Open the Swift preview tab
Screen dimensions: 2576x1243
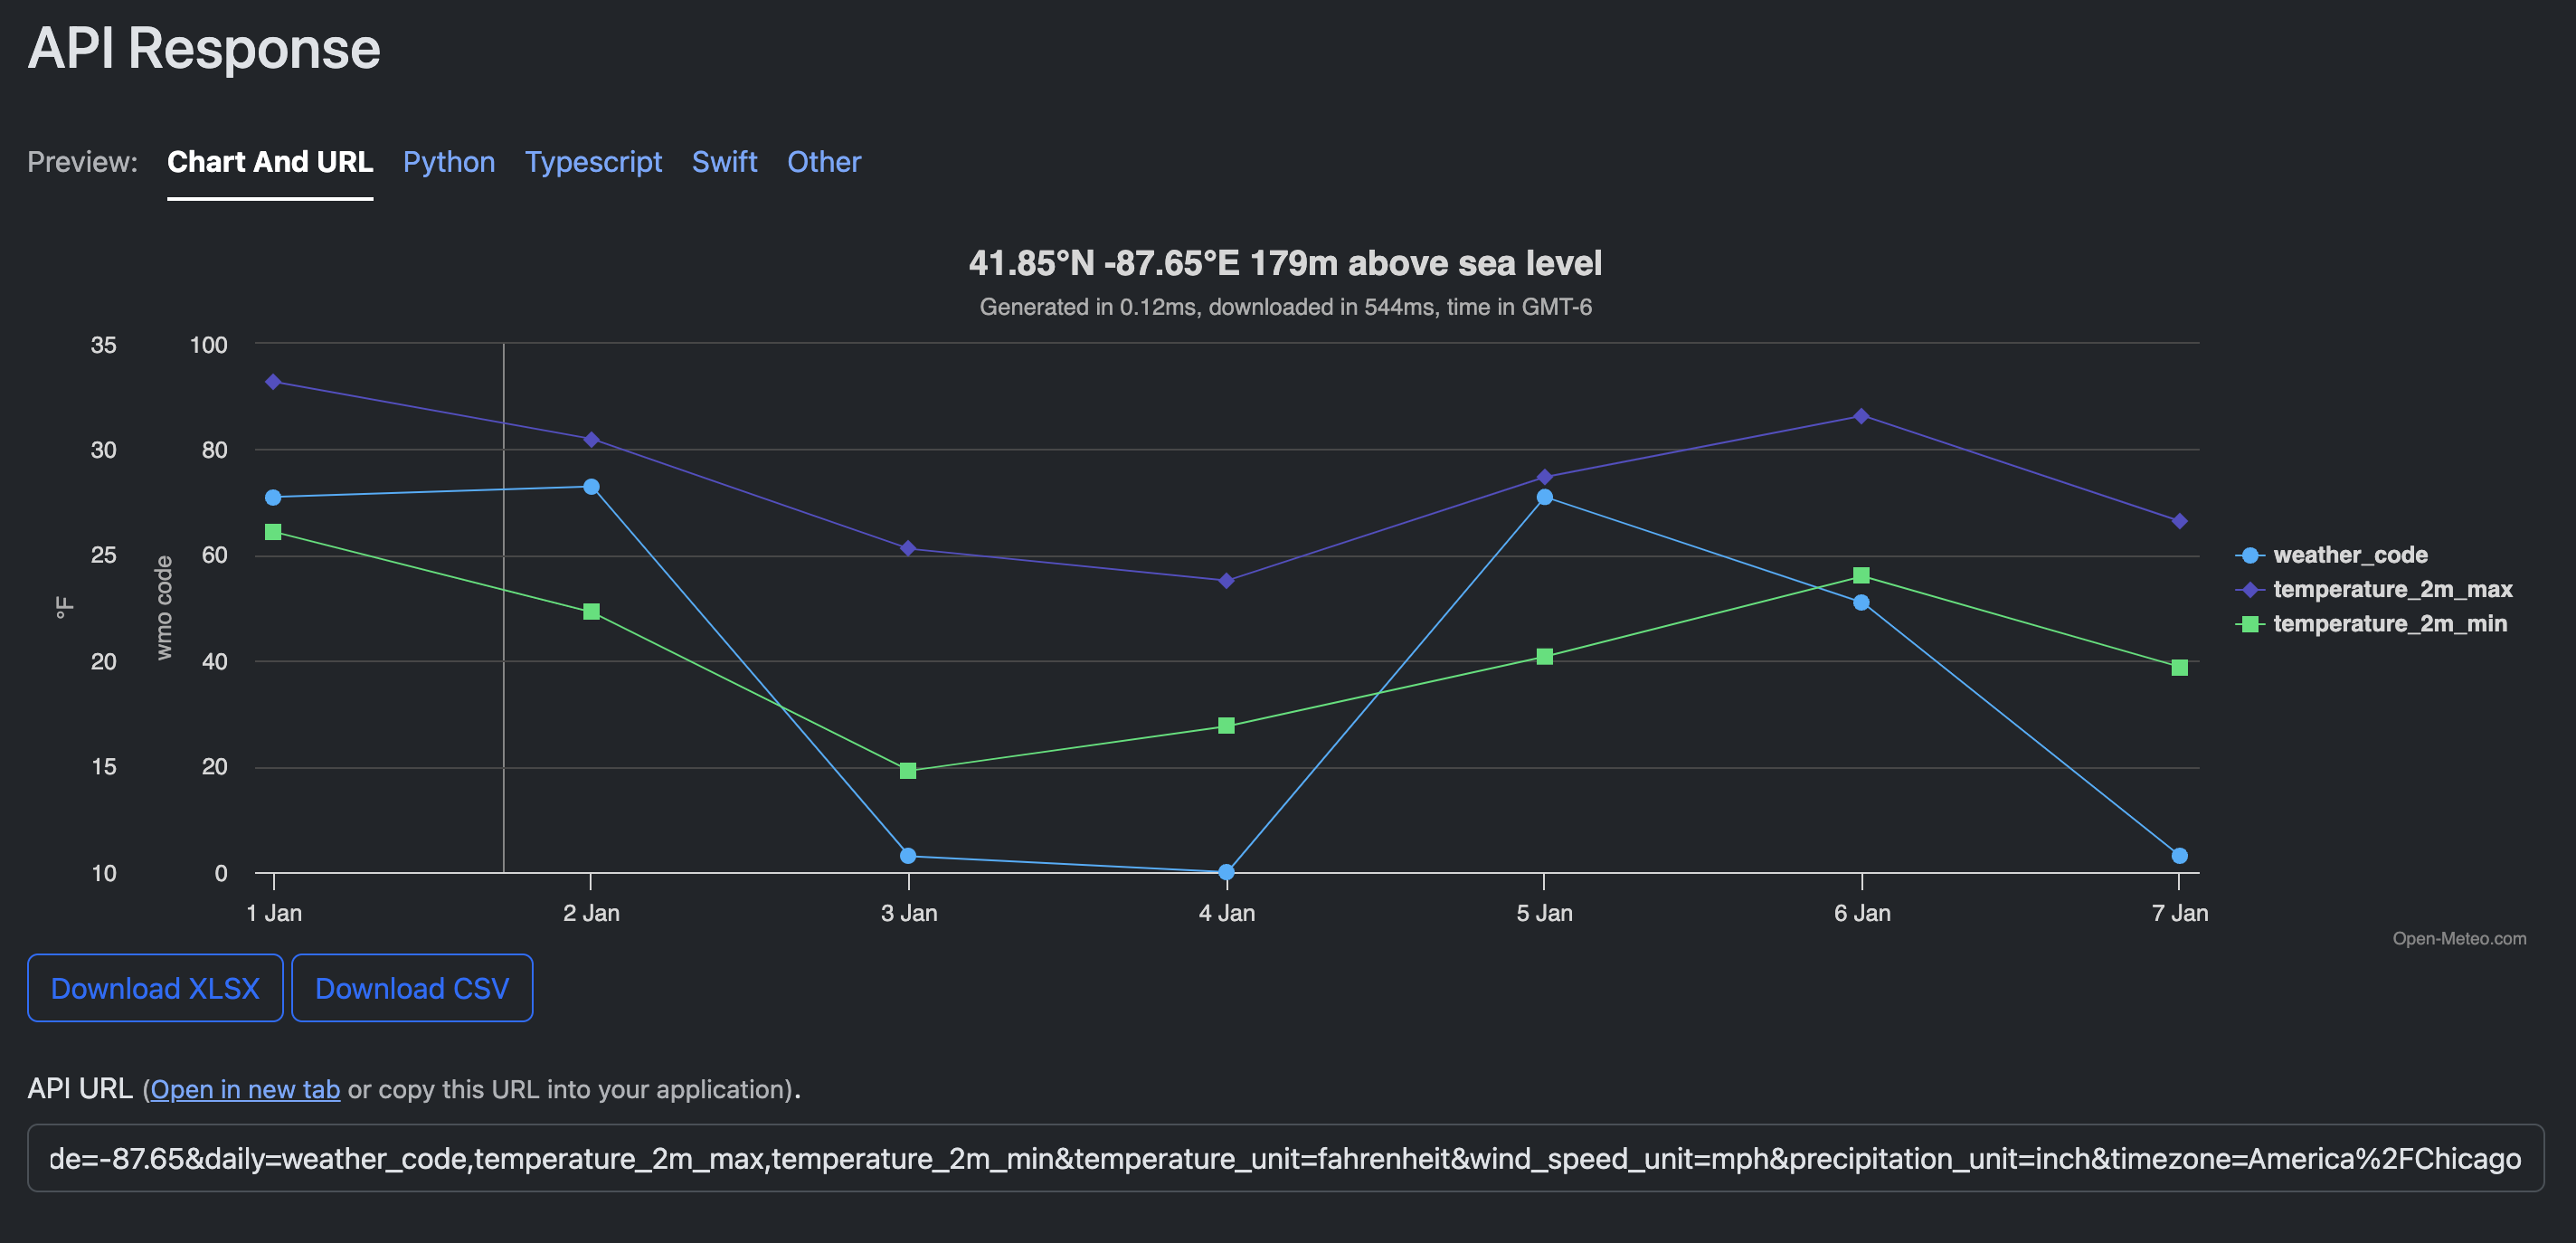(x=724, y=162)
